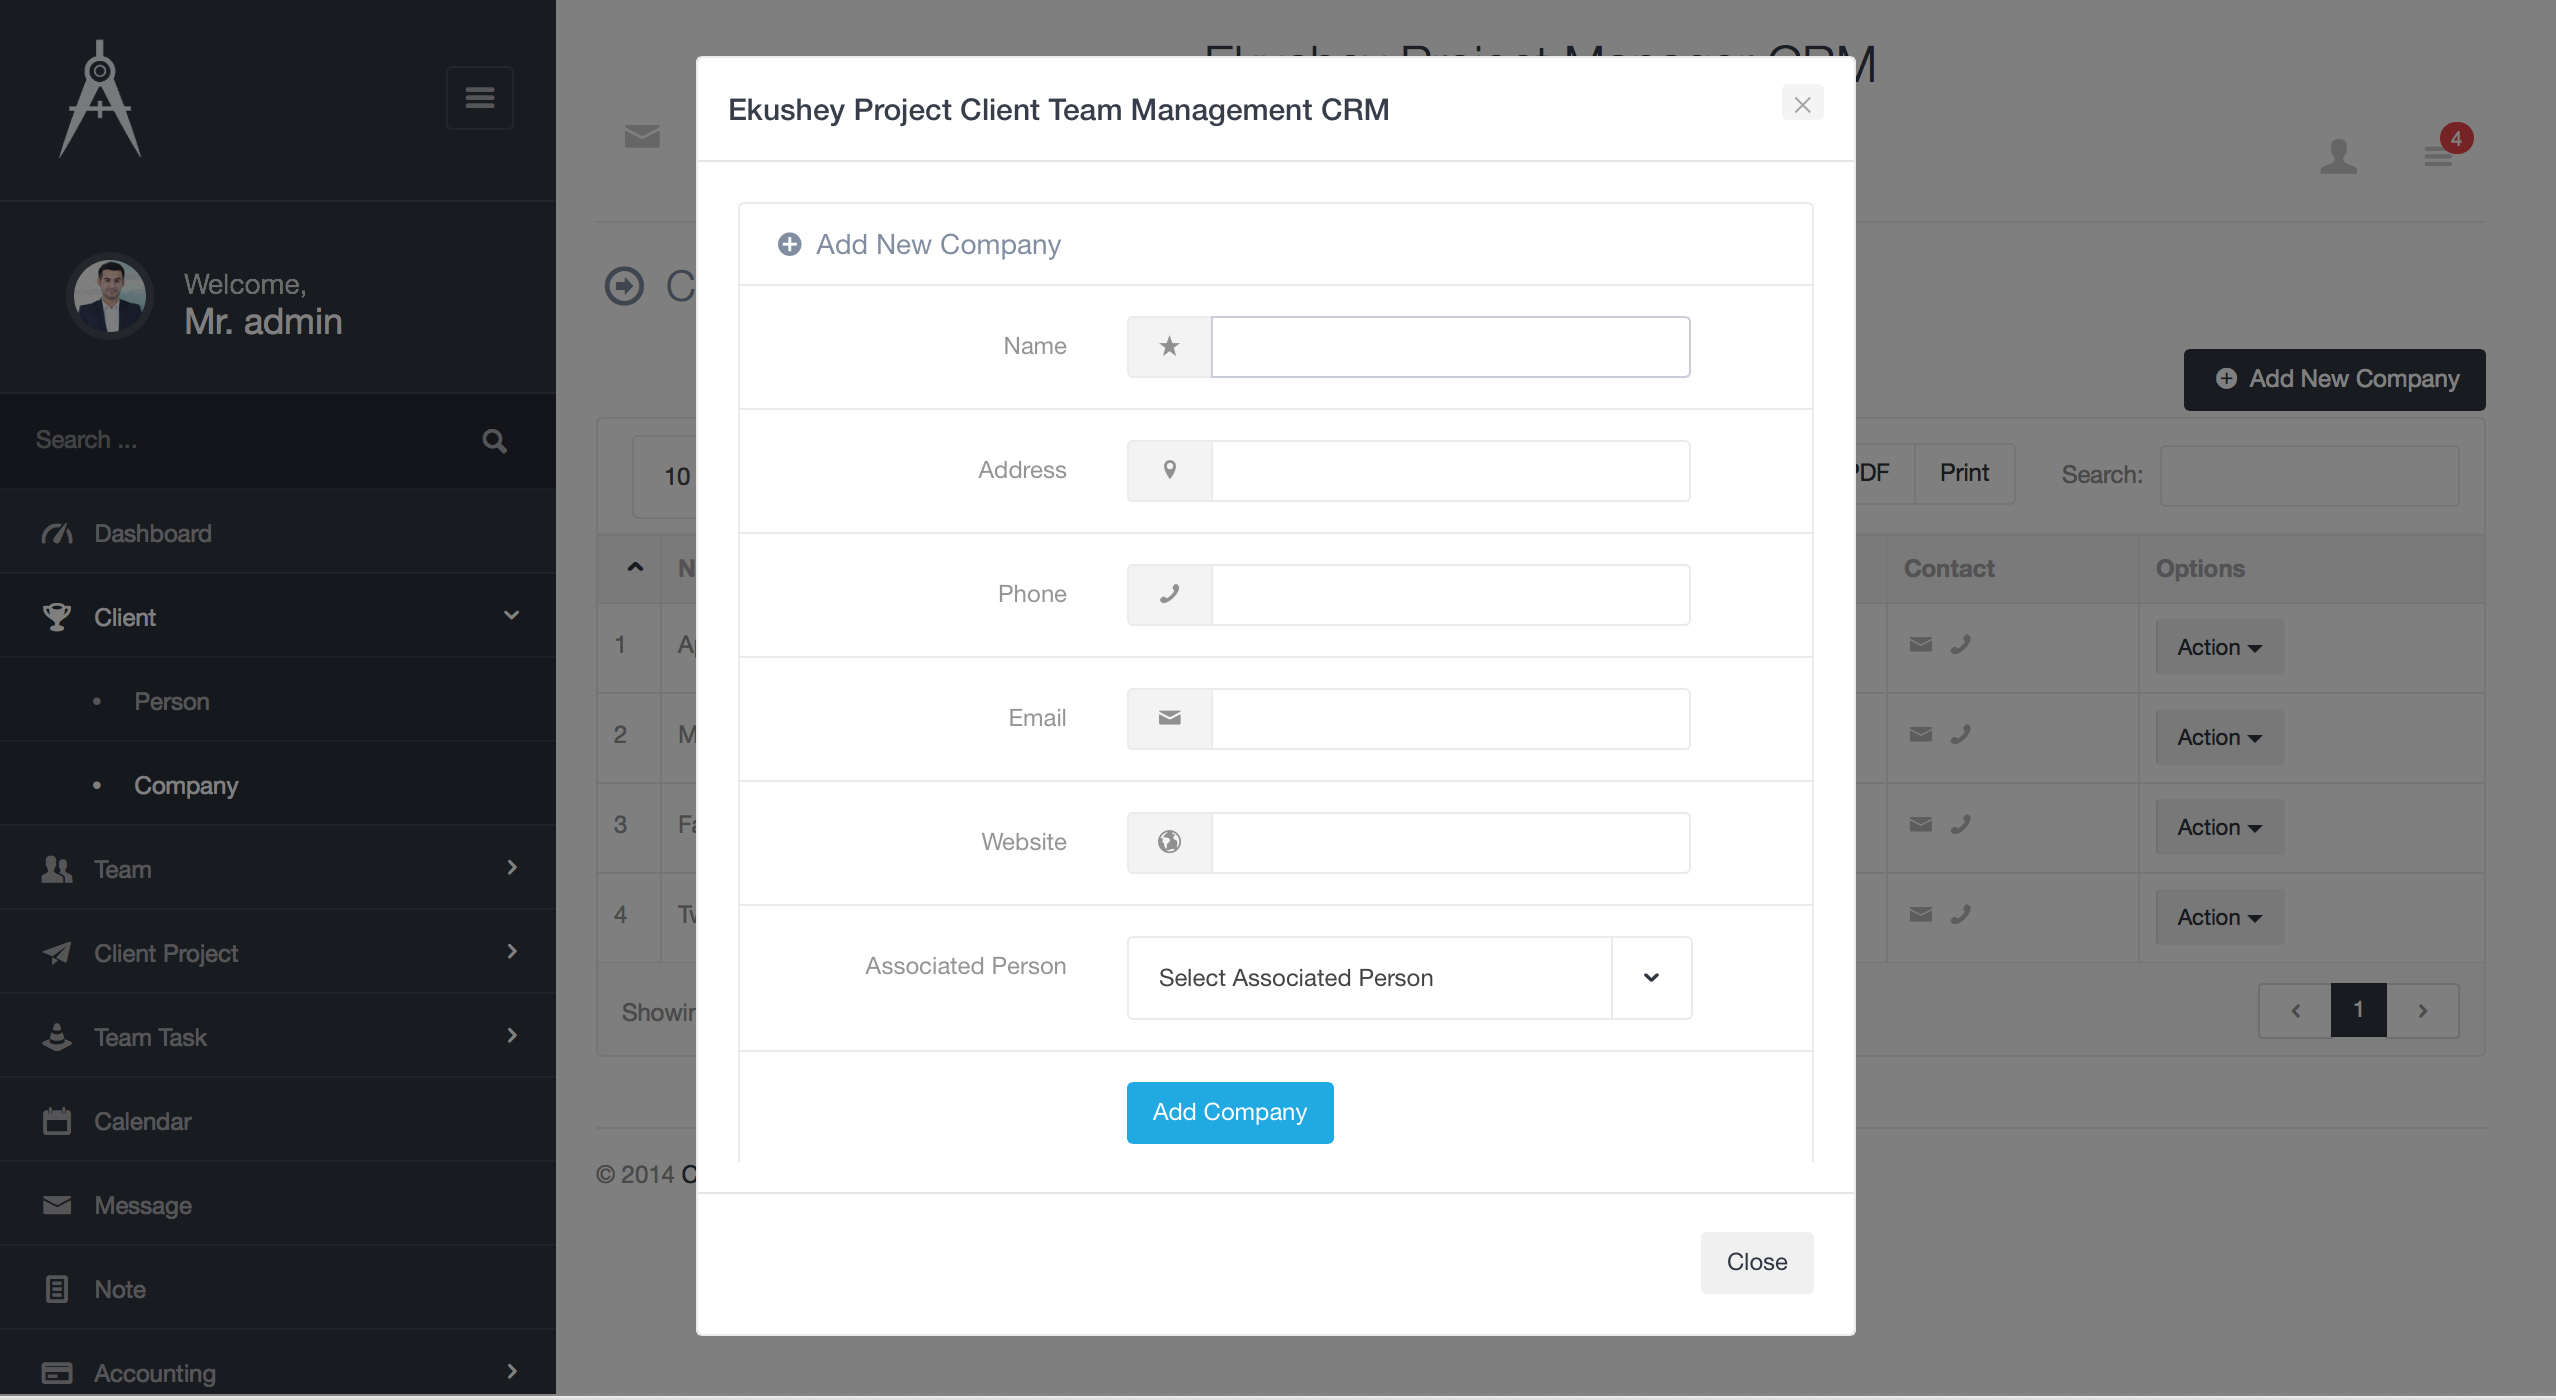Click the sidebar search magnifier icon
2556x1400 pixels.
[494, 441]
